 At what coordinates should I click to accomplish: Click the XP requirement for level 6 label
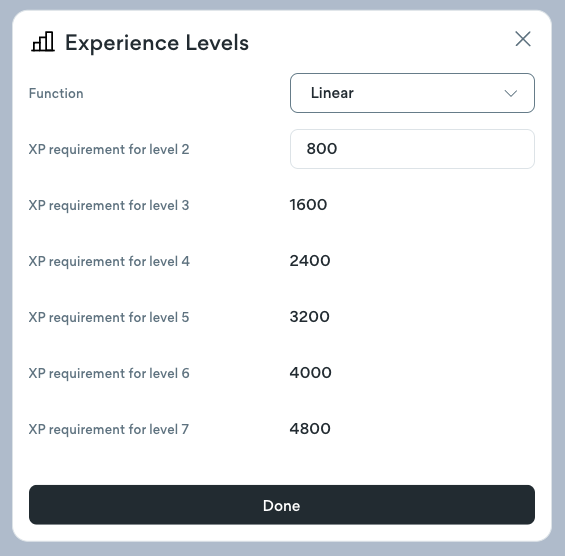(109, 373)
